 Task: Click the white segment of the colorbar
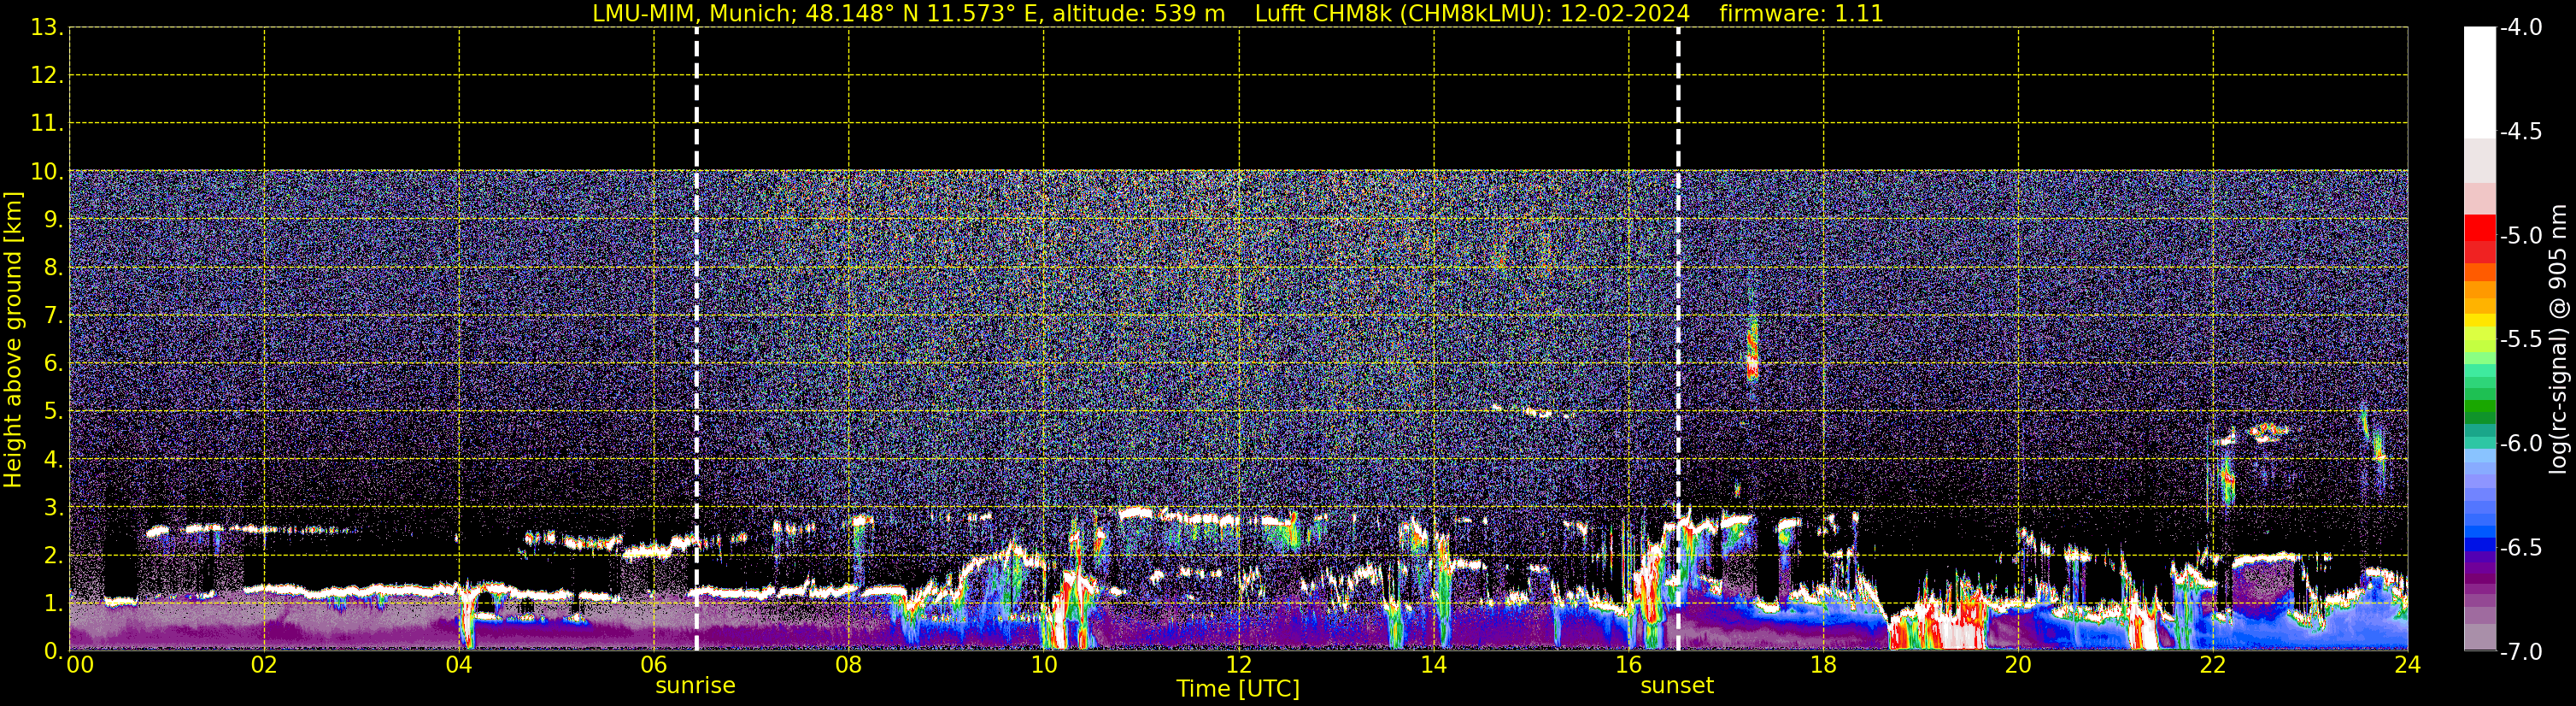tap(2480, 82)
